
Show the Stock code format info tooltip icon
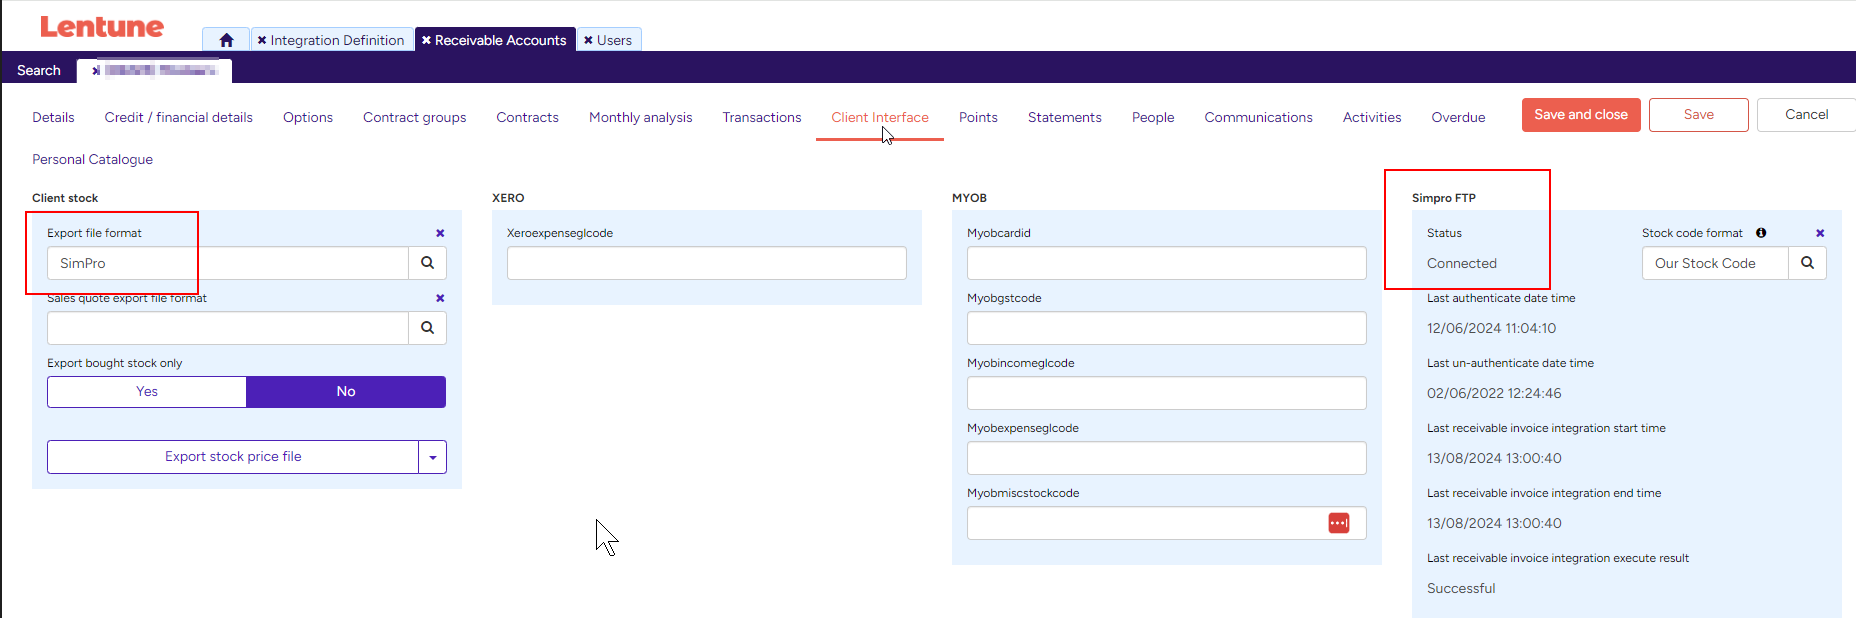tap(1761, 233)
